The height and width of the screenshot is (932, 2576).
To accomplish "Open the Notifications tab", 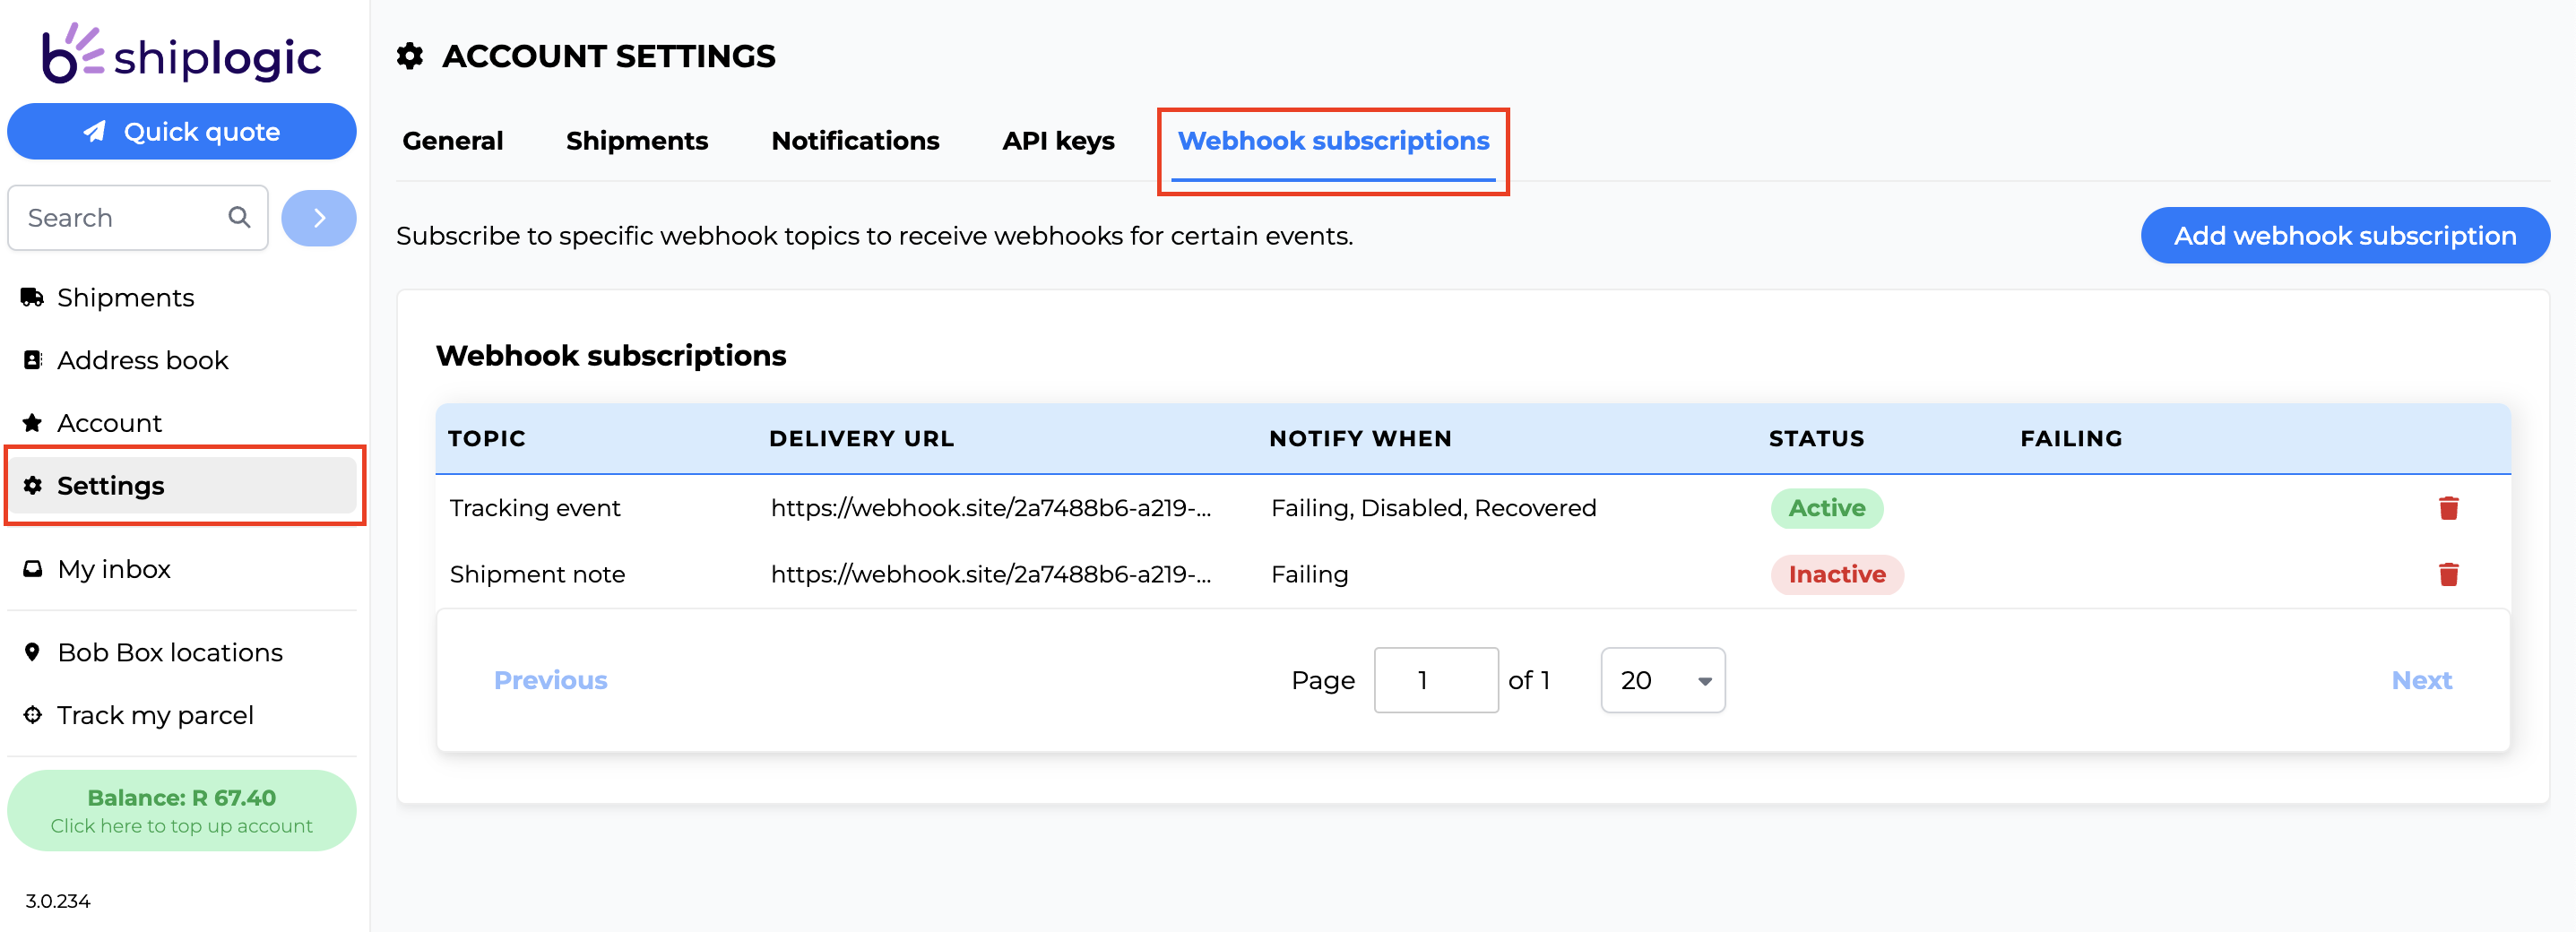I will [855, 141].
